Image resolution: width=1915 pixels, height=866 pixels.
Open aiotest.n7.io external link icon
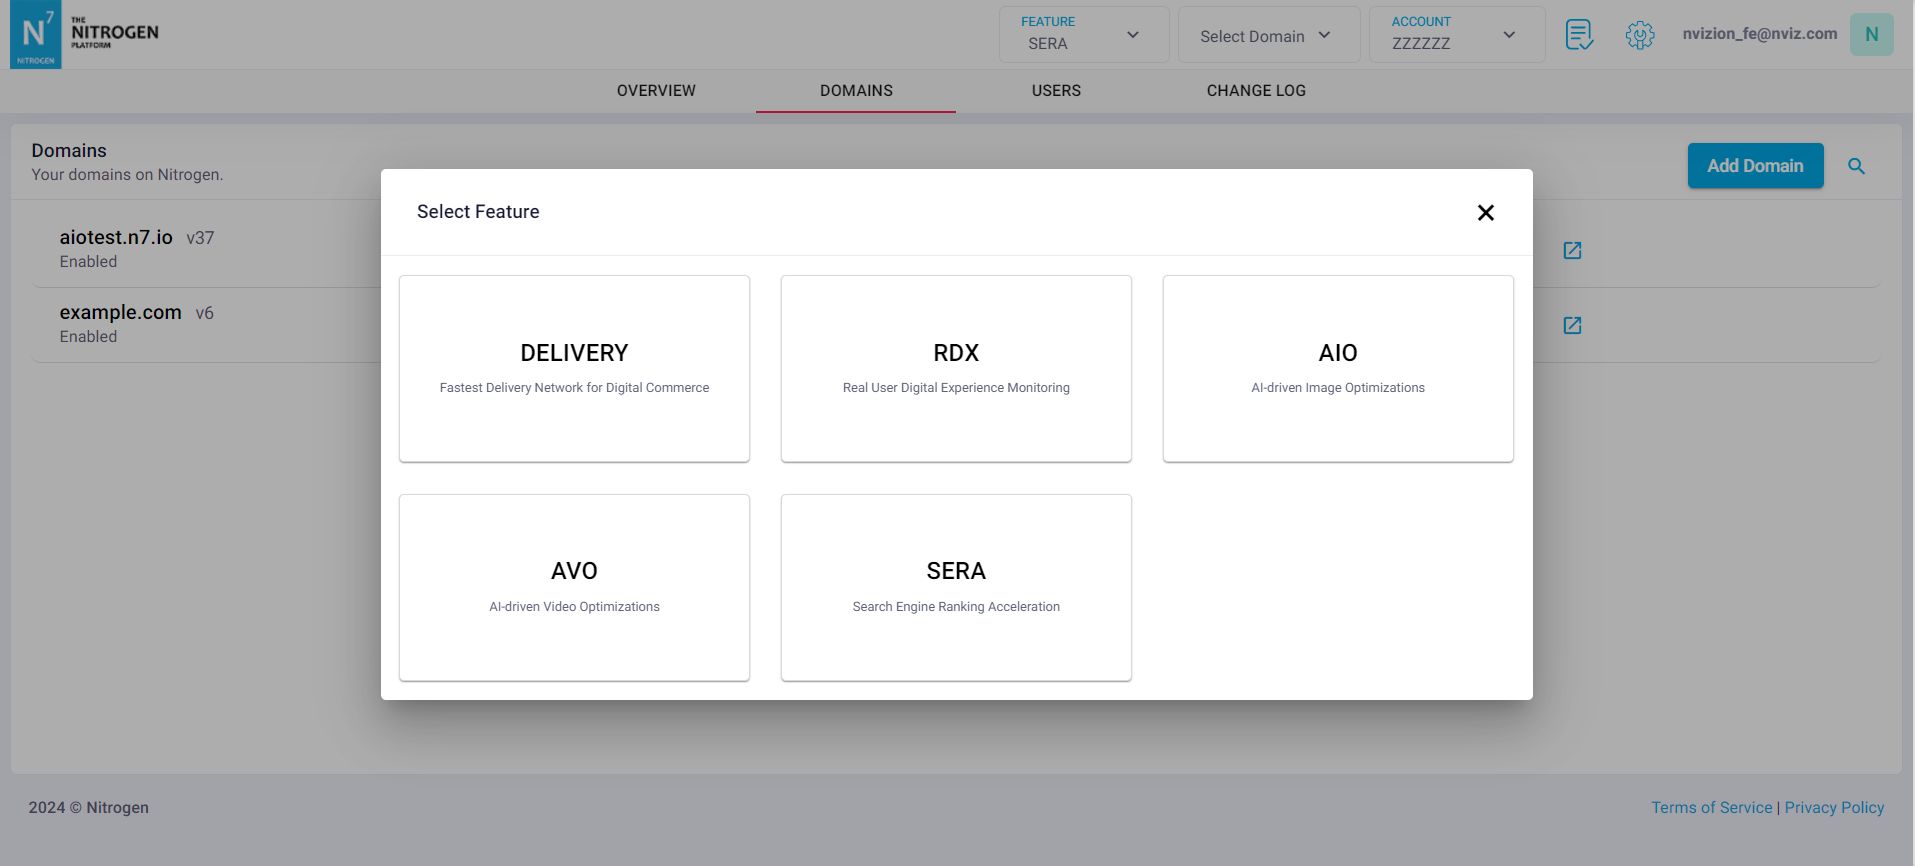[x=1572, y=250]
